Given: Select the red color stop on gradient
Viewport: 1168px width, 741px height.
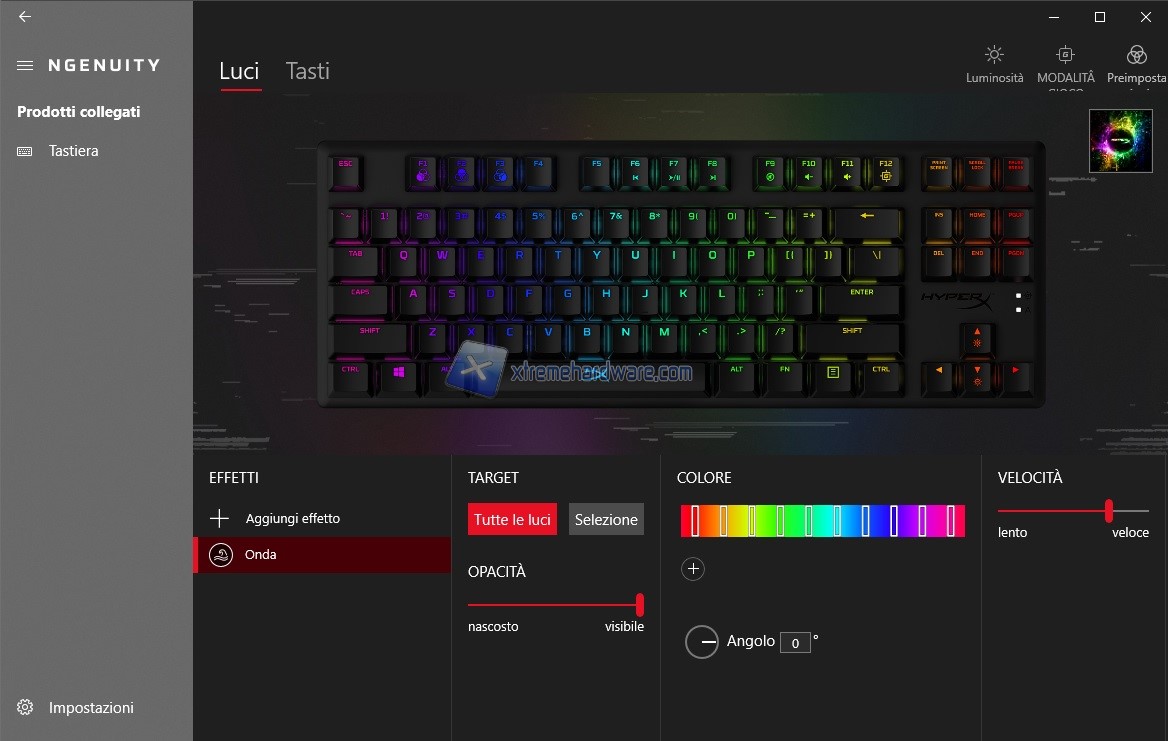Looking at the screenshot, I should point(695,521).
